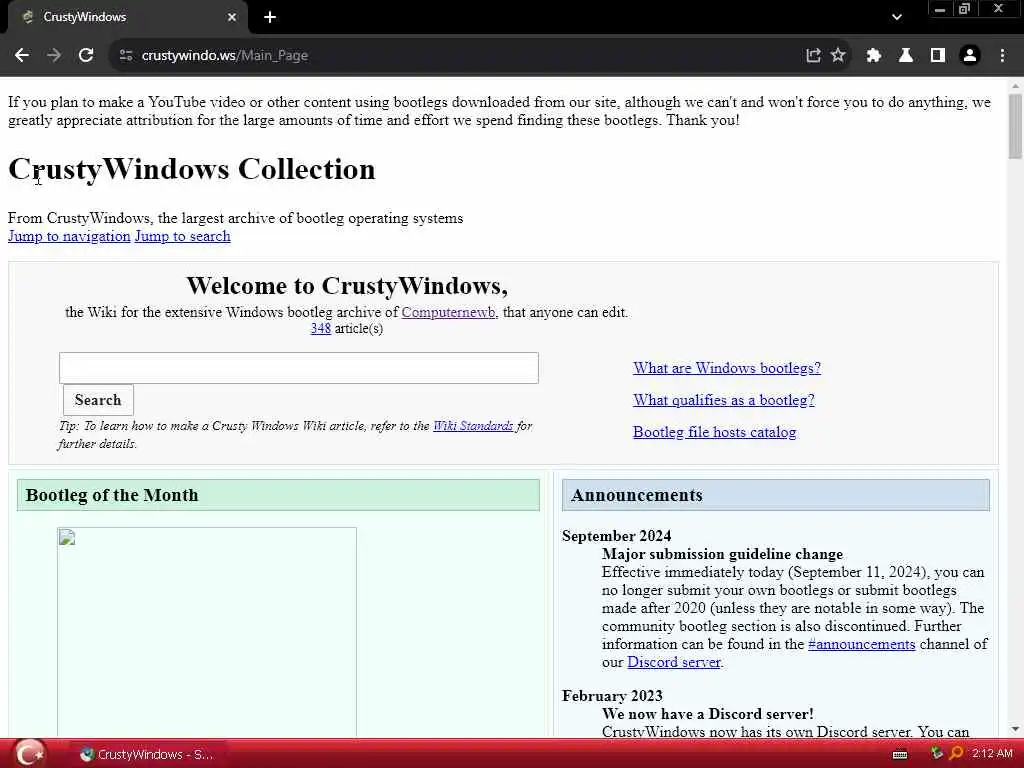Click the forward navigation arrow

(54, 56)
